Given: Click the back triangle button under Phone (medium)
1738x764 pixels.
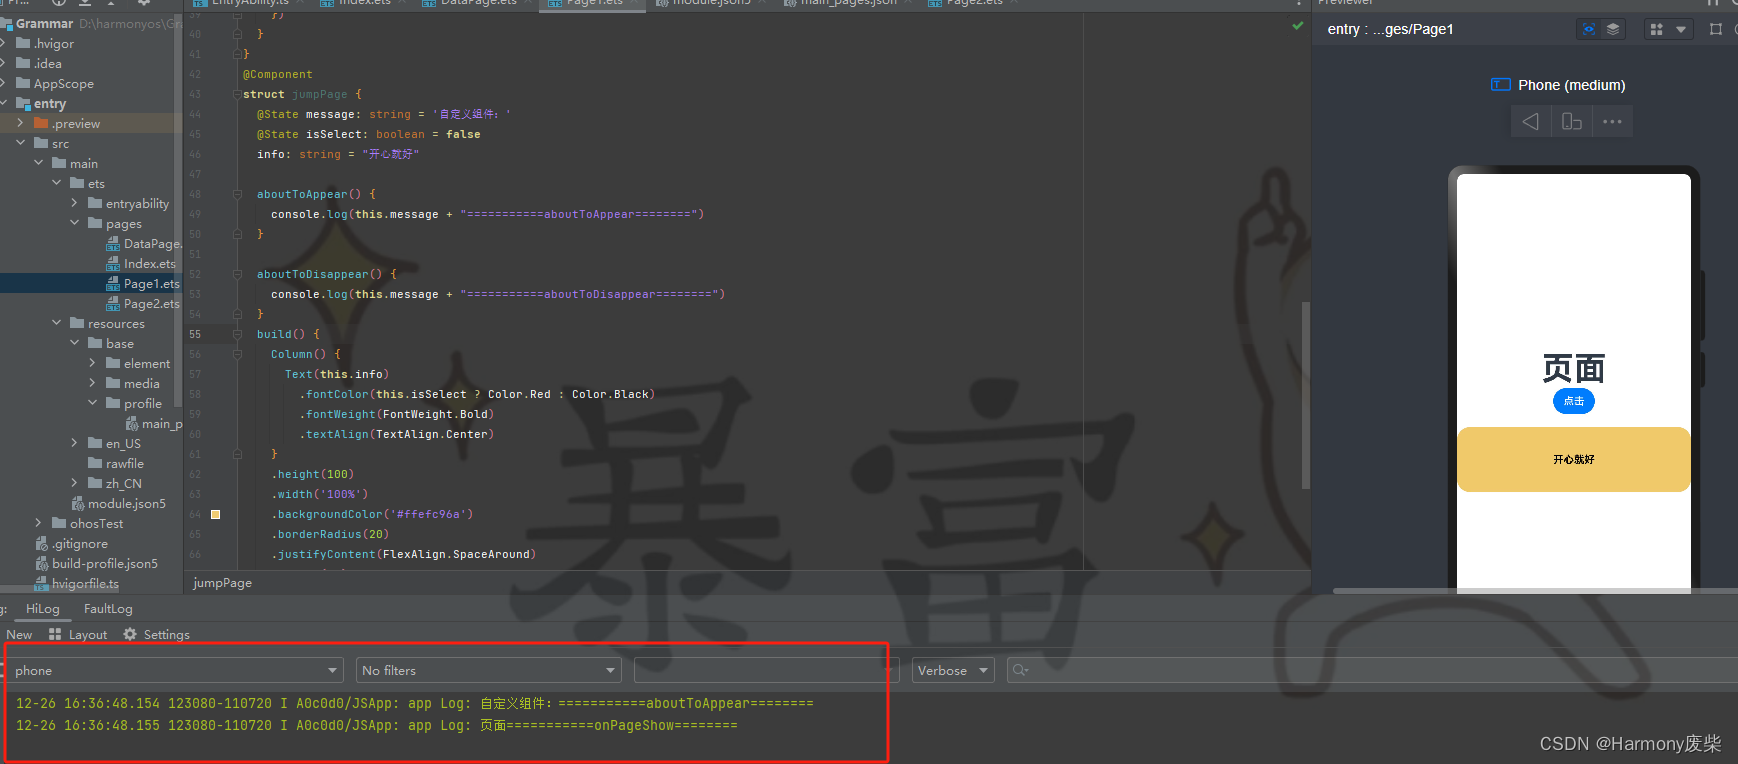Looking at the screenshot, I should click(1530, 122).
